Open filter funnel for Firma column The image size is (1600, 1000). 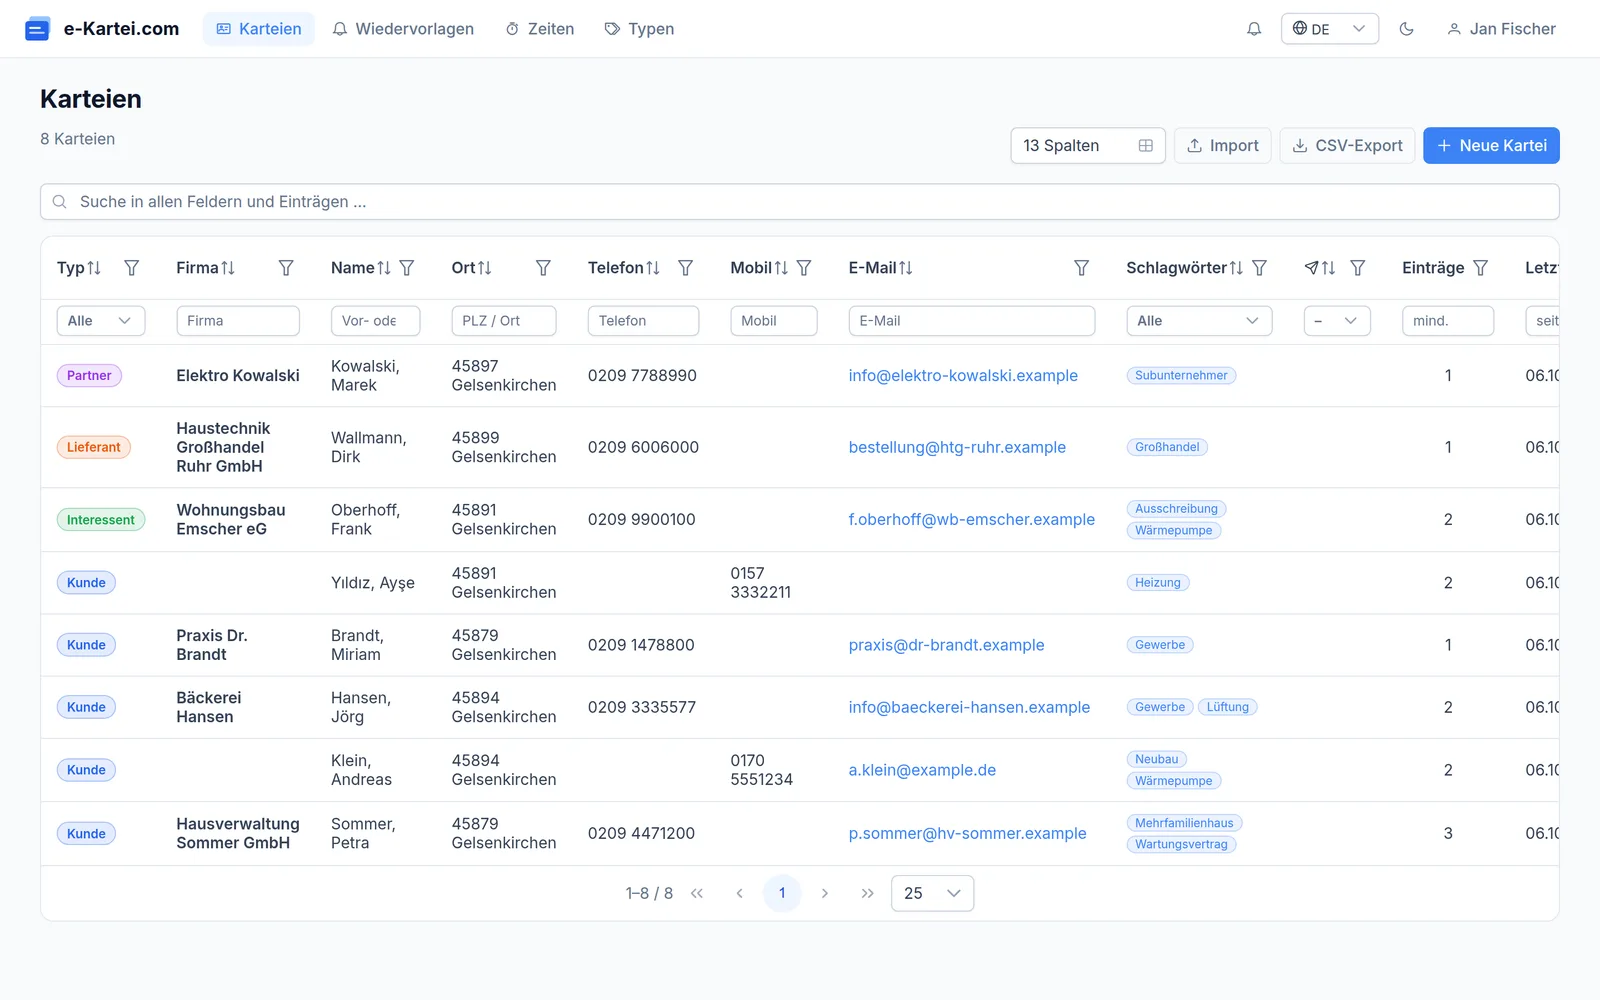[286, 268]
